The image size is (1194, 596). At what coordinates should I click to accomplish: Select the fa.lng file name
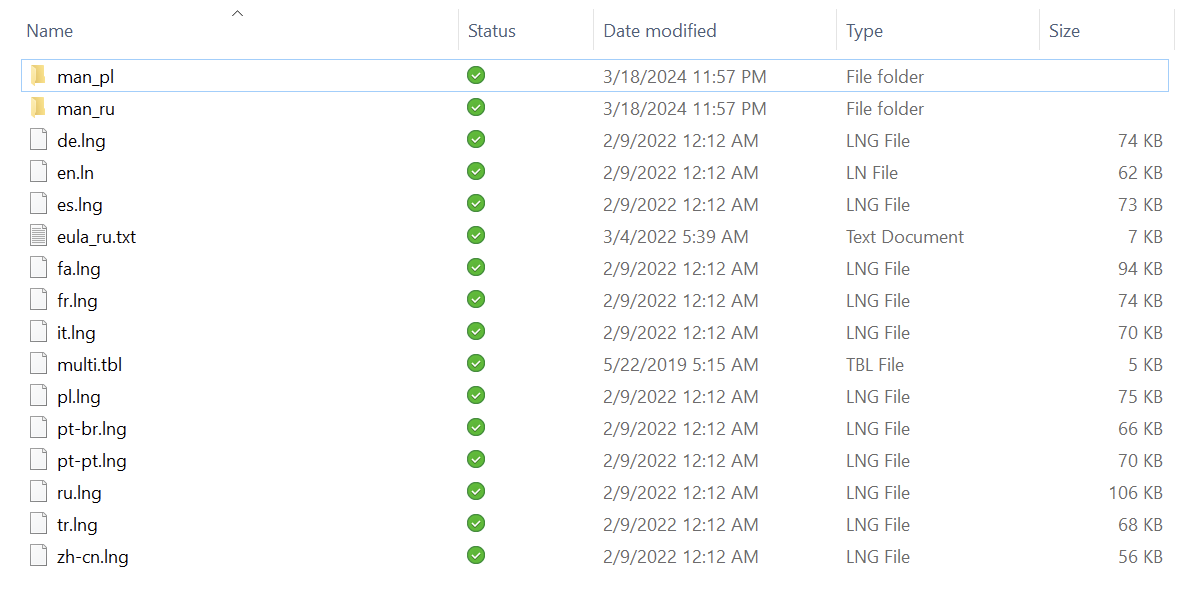tap(79, 268)
